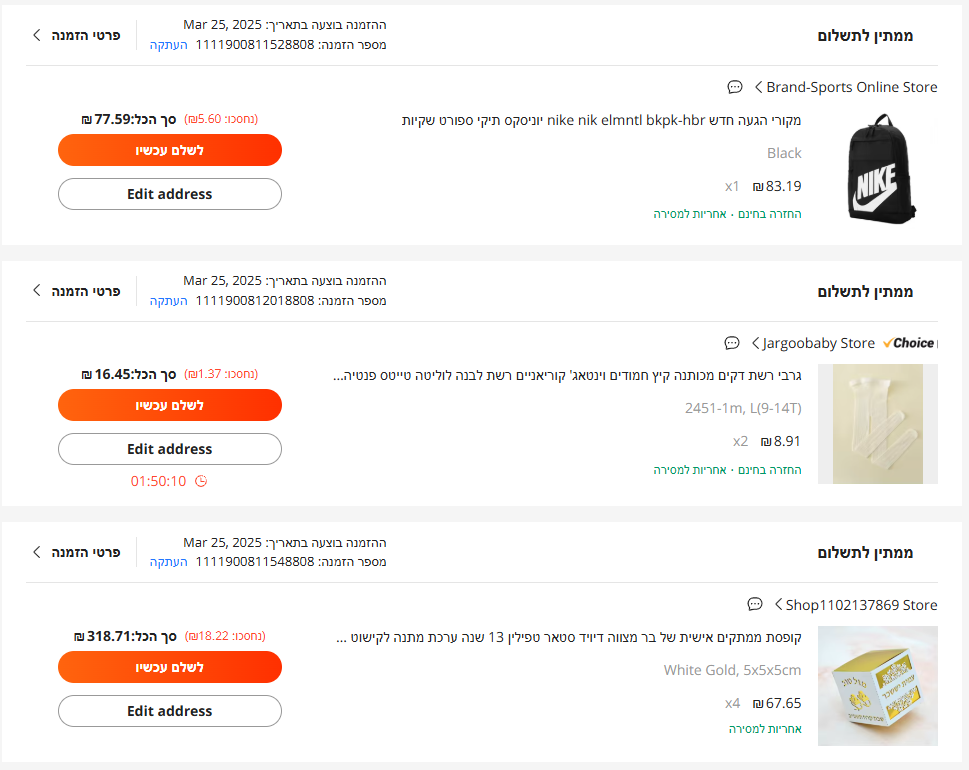Image resolution: width=969 pixels, height=770 pixels.
Task: Copy order number 111190811548808
Action: click(168, 562)
